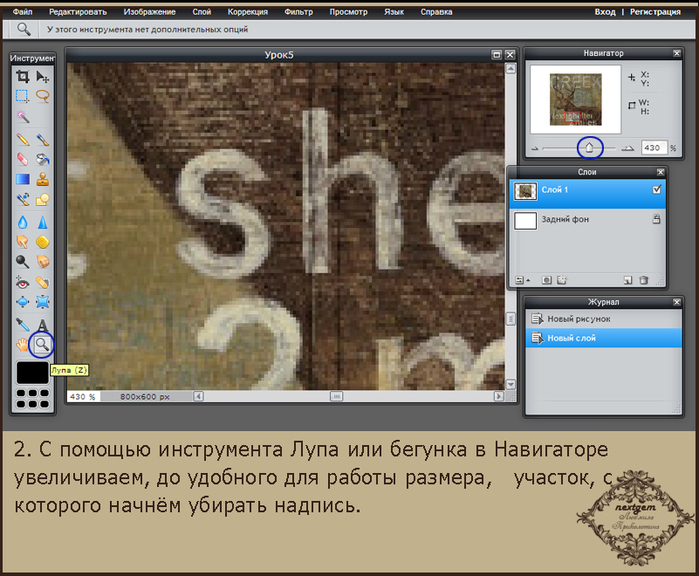Select the Color Picker eyedropper tool

22,325
